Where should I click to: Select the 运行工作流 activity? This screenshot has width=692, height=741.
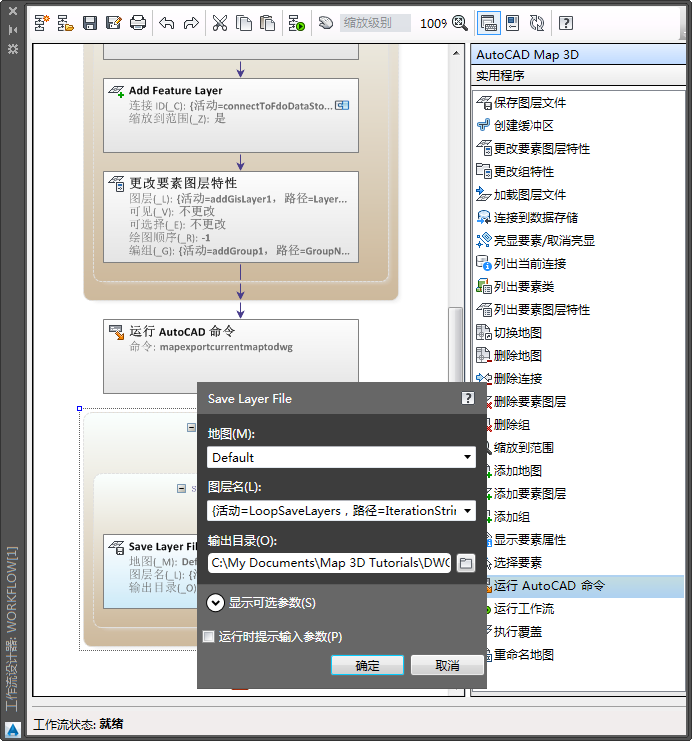tap(524, 609)
